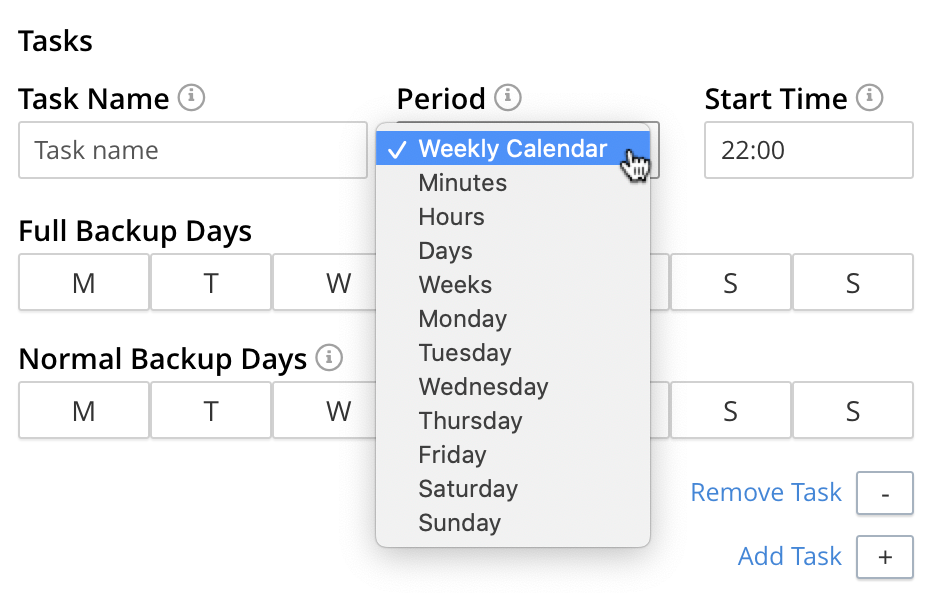
Task: Choose Hours from the Period list
Action: (452, 217)
